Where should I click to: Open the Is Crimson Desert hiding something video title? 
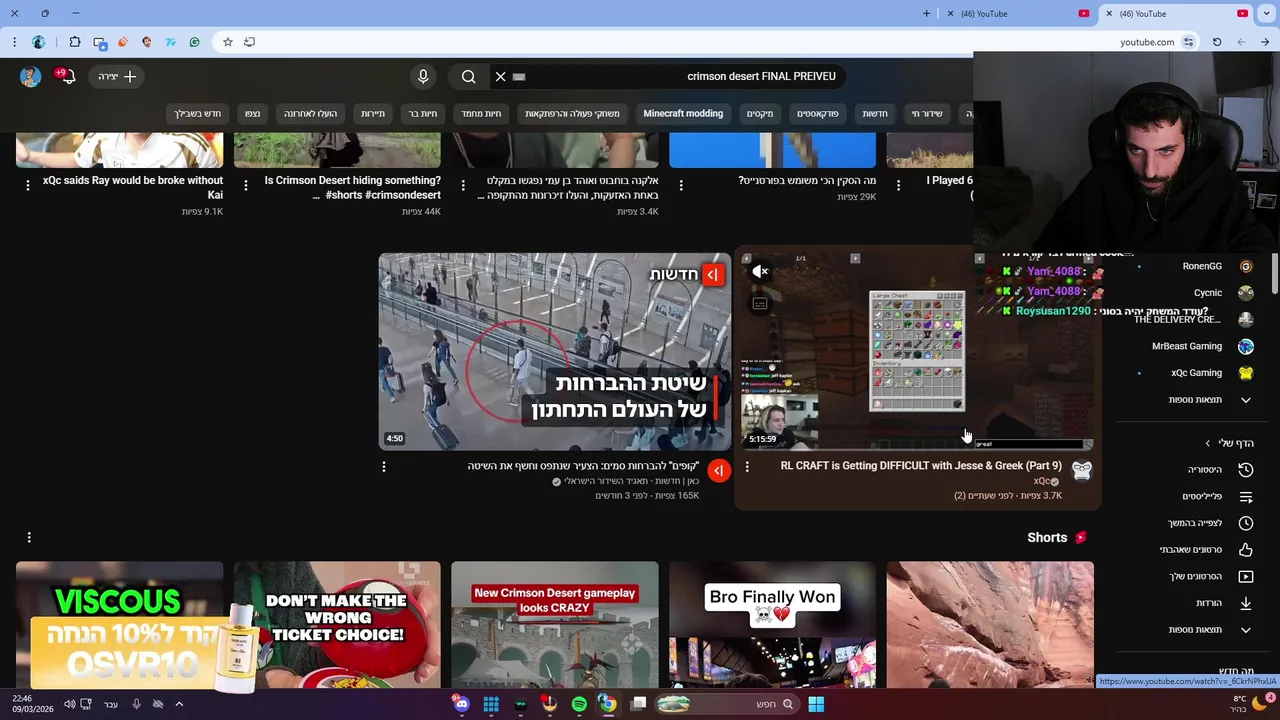tap(352, 188)
